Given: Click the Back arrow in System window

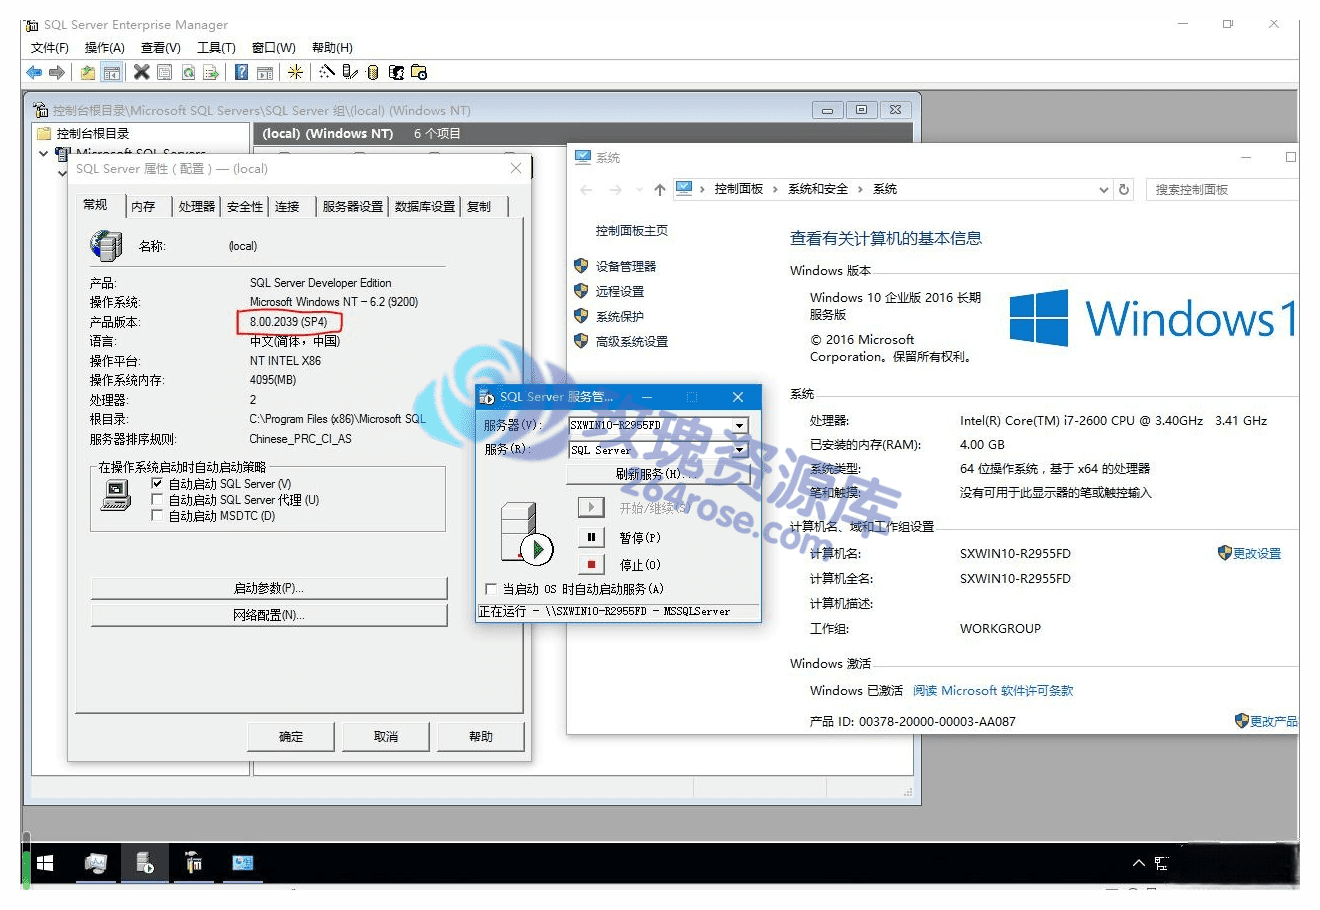Looking at the screenshot, I should point(586,189).
